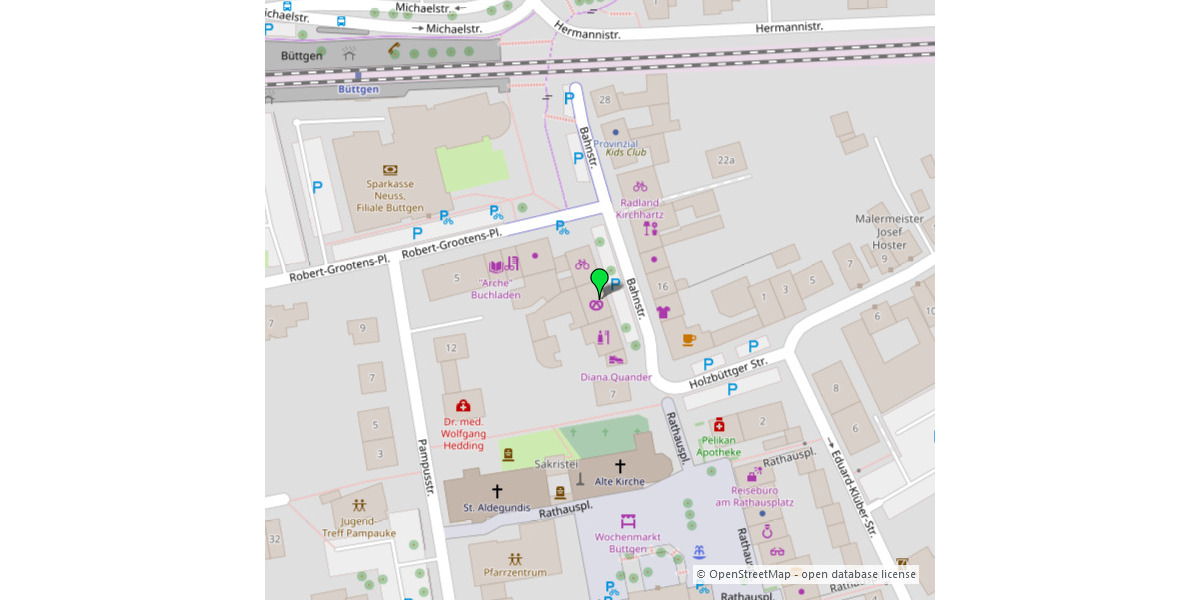Click building number 22a on the map

726,160
